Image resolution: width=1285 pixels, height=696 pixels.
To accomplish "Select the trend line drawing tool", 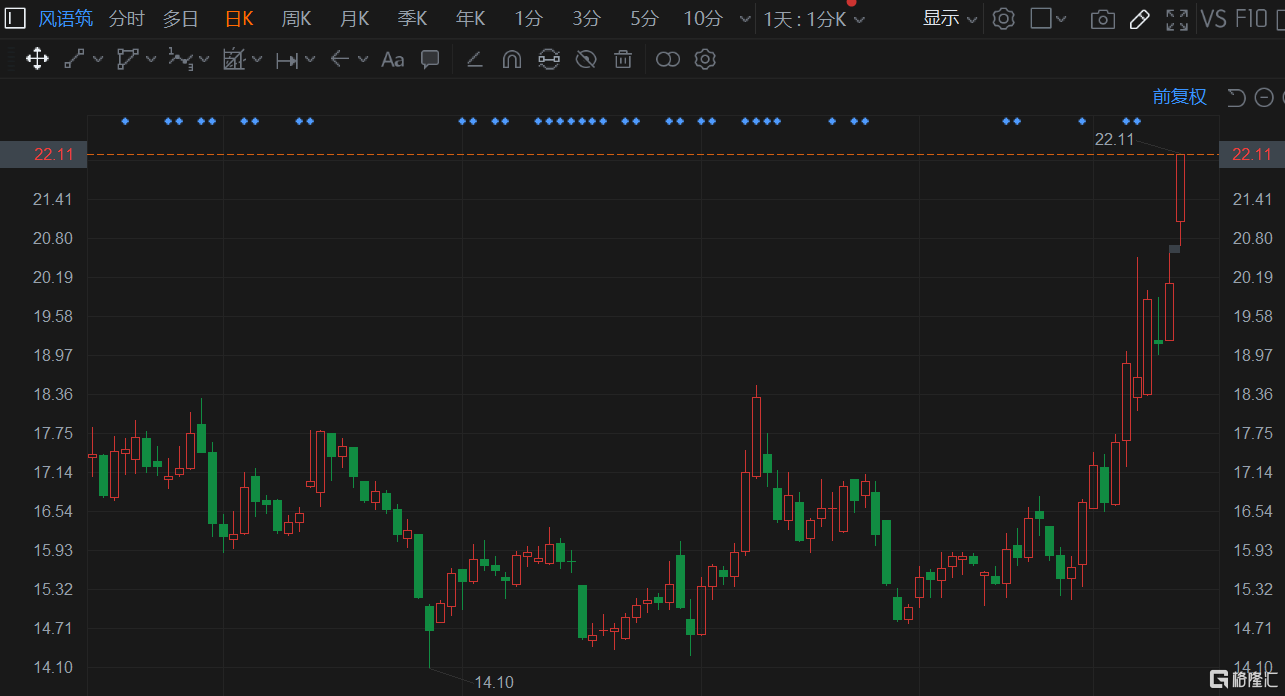I will pos(74,59).
